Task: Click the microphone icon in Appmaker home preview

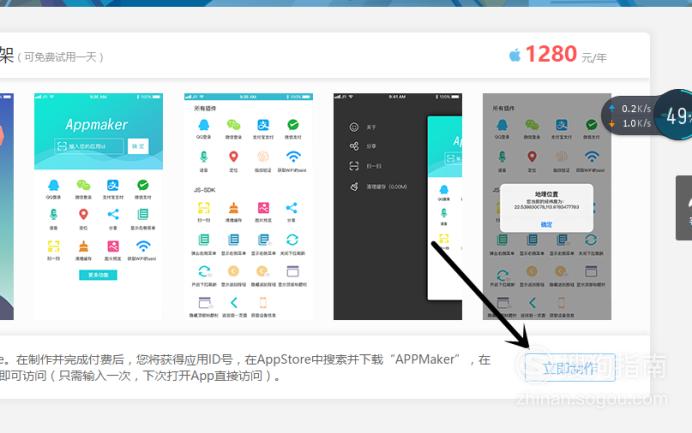Action: (x=53, y=215)
